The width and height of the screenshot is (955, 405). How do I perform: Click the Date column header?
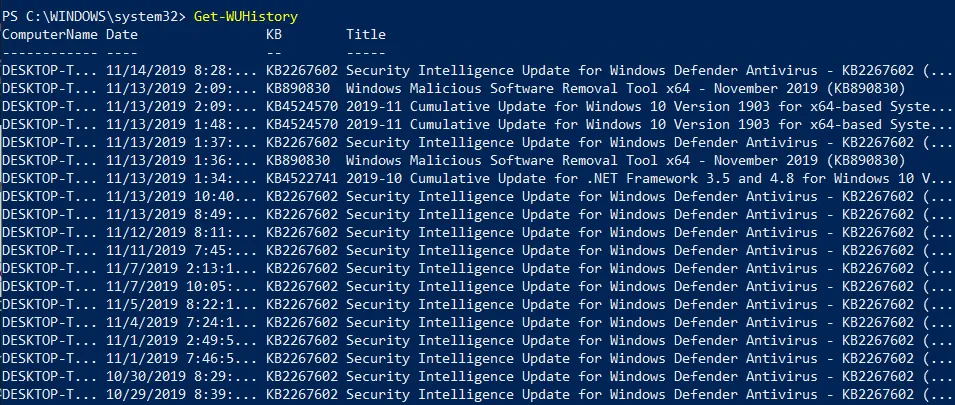(x=122, y=34)
